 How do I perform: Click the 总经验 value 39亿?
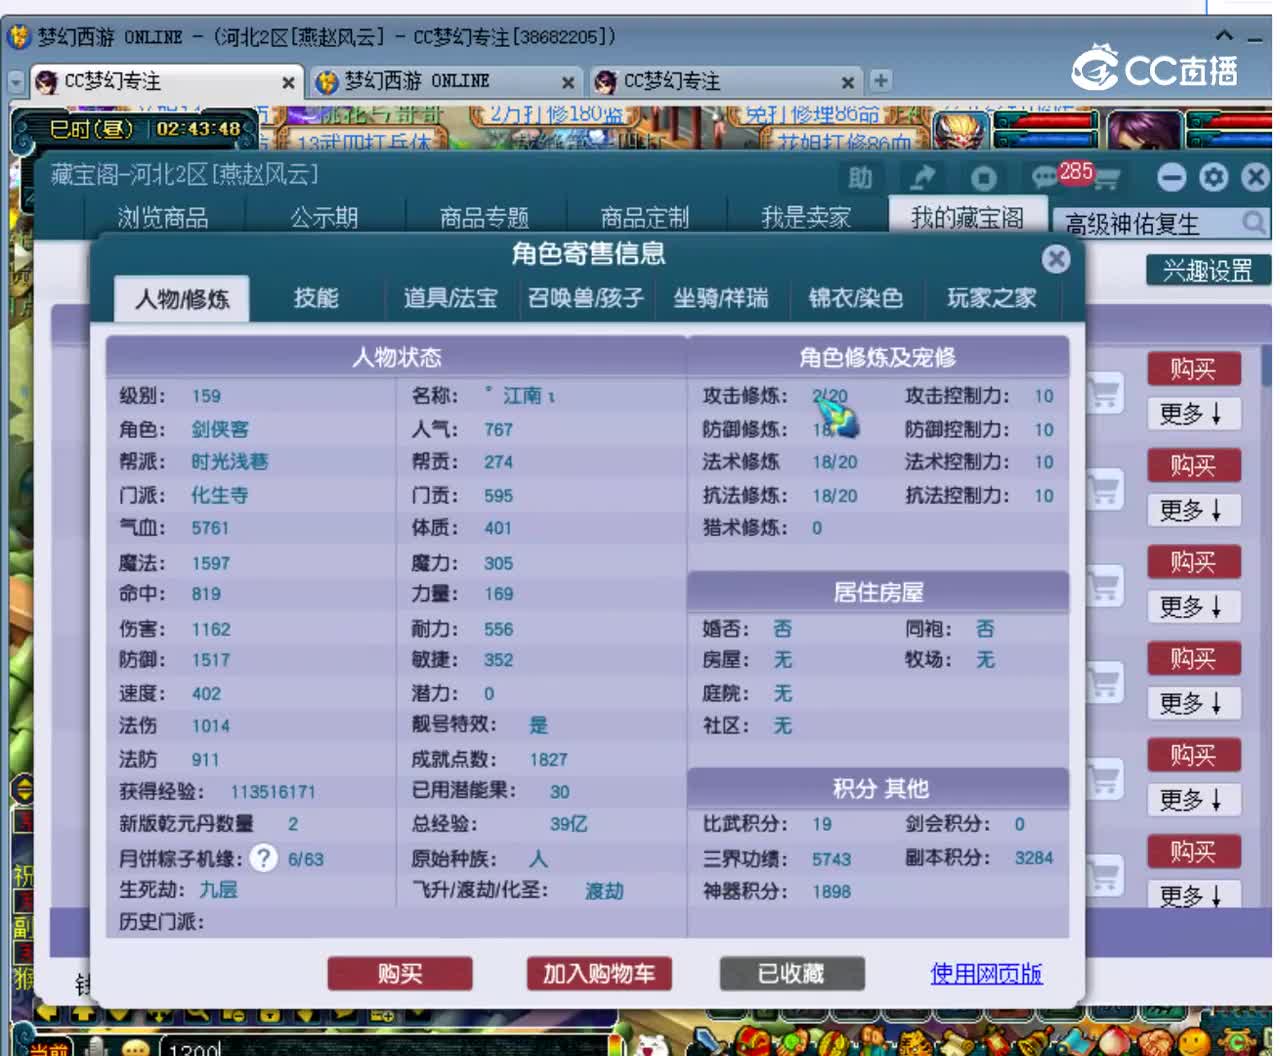click(x=568, y=824)
